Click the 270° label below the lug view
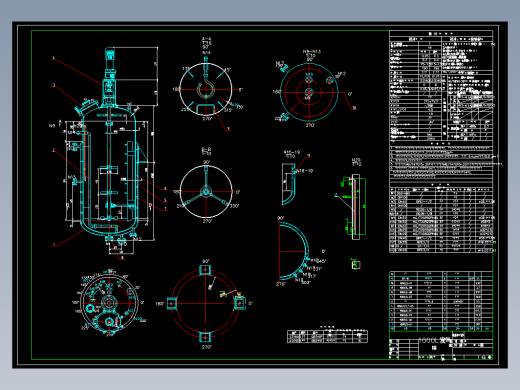Viewport: 520px width, 390px height. pos(206,347)
